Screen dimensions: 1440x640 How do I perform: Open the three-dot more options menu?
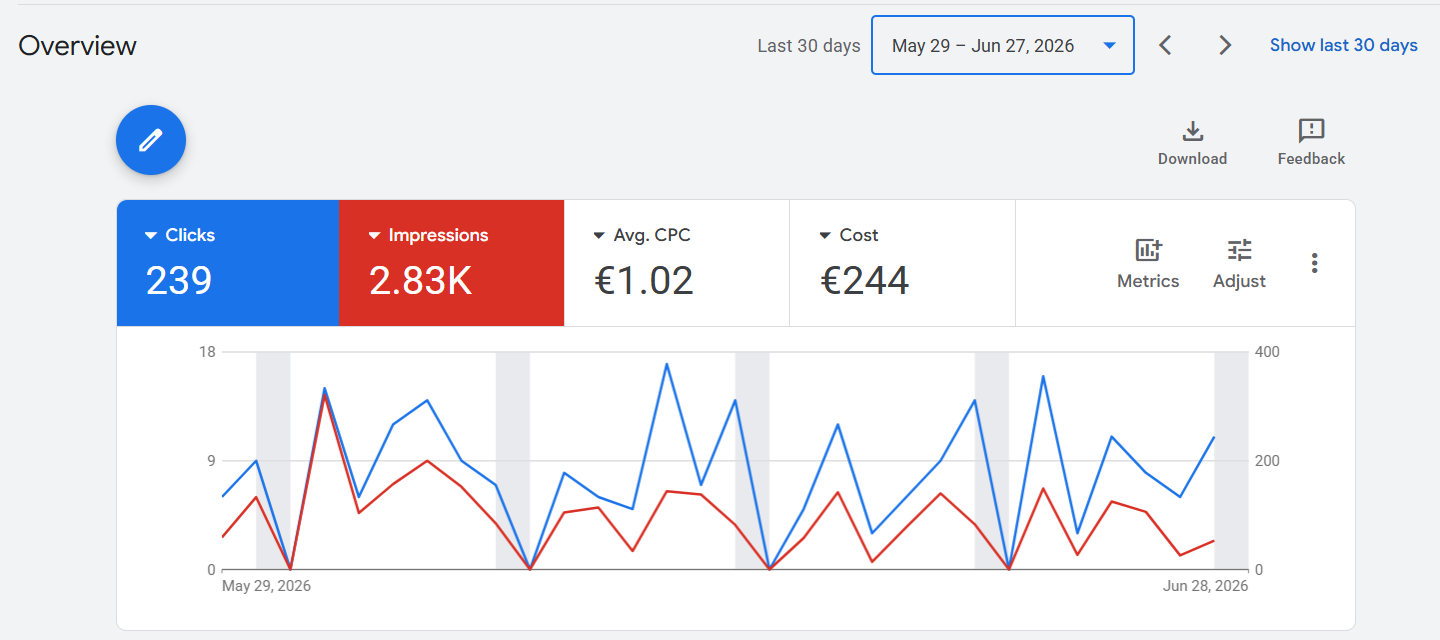(1314, 263)
